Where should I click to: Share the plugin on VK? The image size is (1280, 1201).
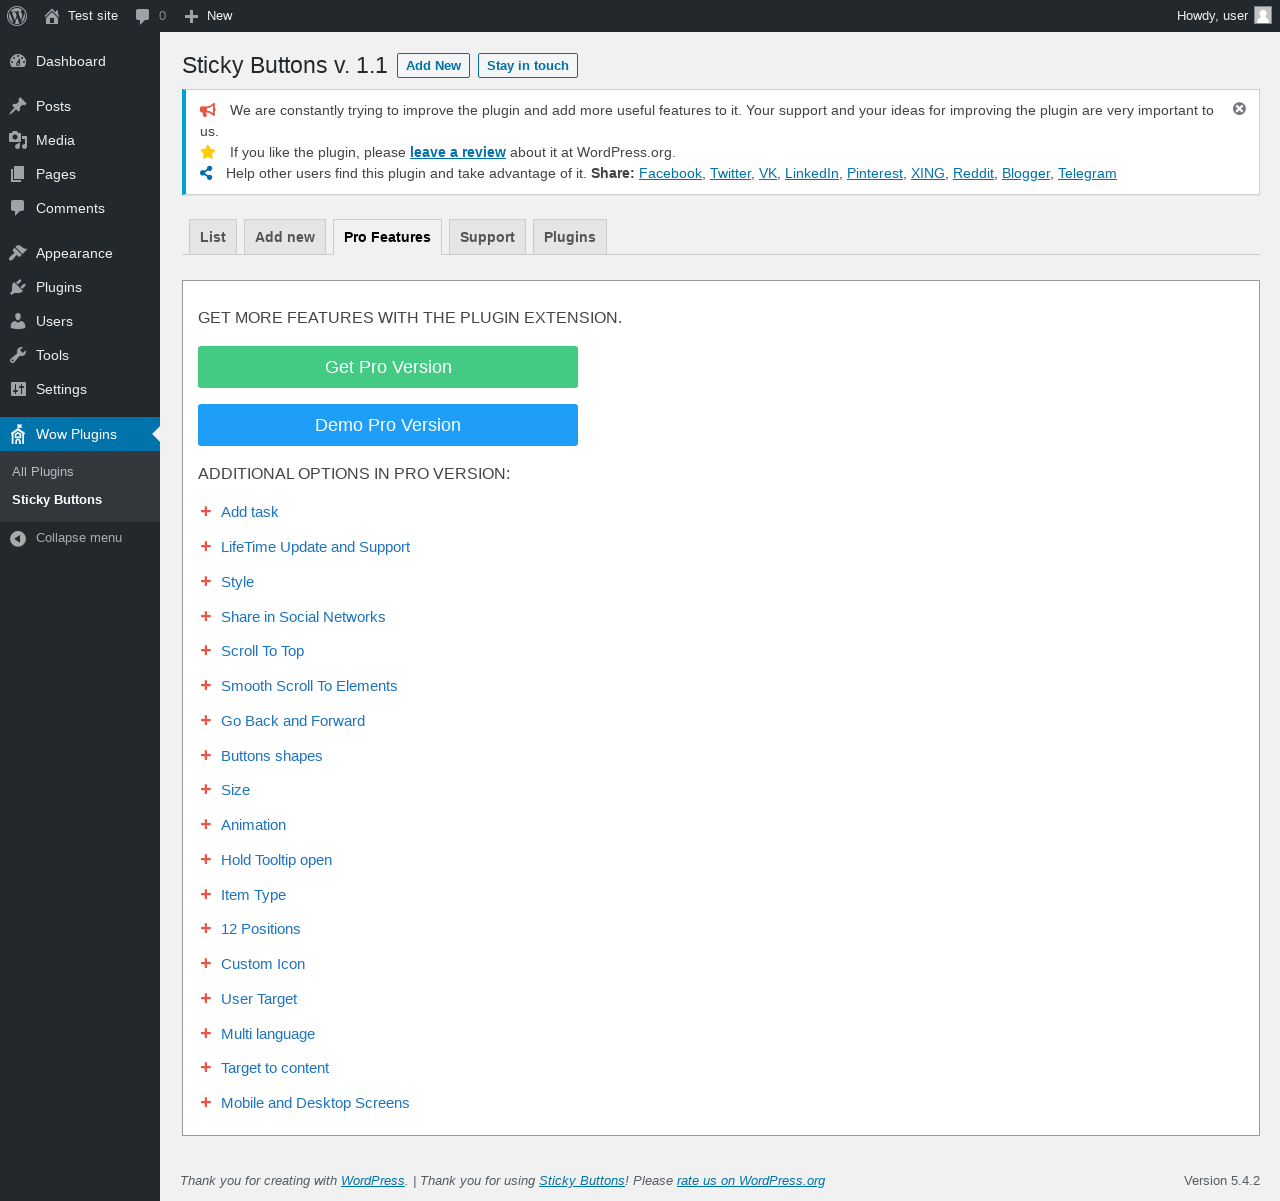[768, 173]
